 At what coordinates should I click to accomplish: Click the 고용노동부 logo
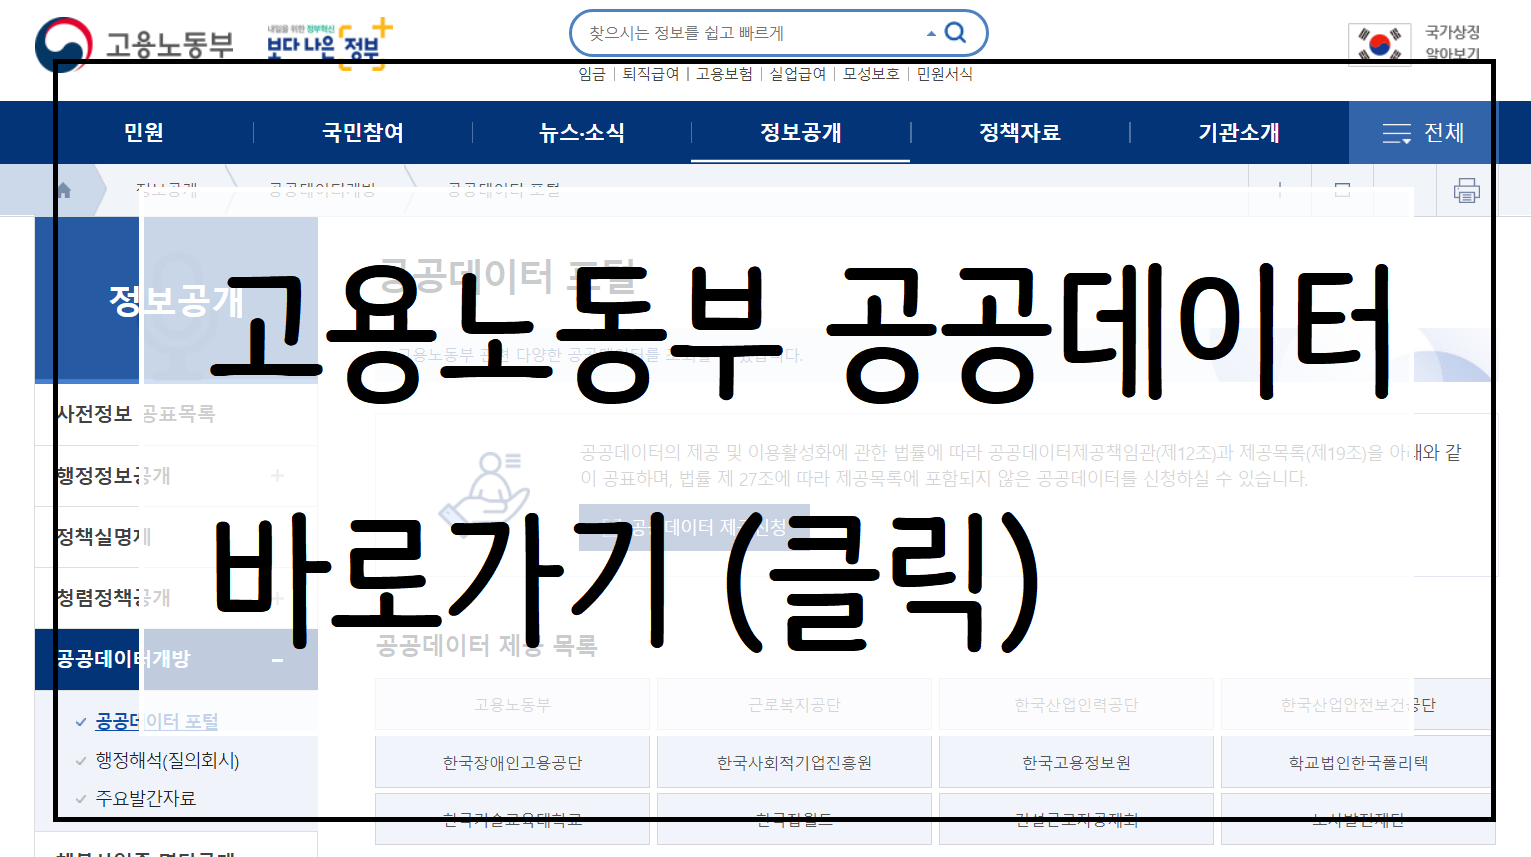[135, 44]
